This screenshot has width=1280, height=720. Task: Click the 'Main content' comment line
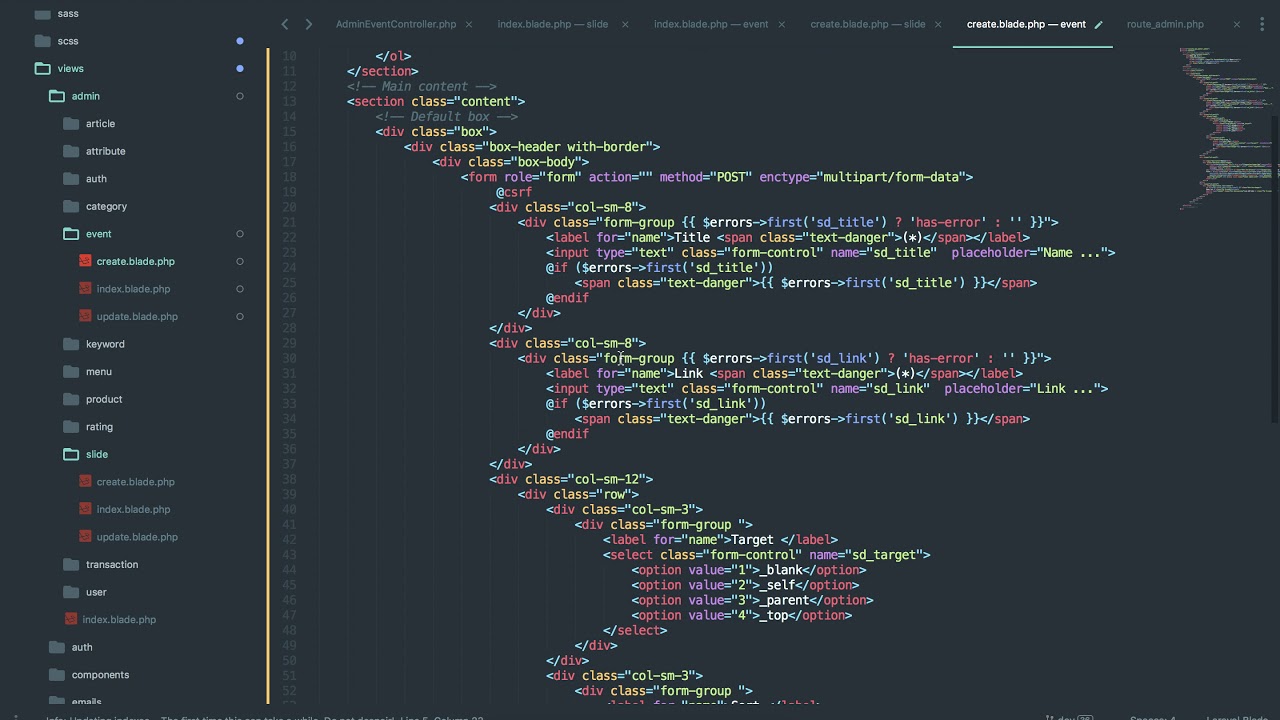click(x=421, y=86)
